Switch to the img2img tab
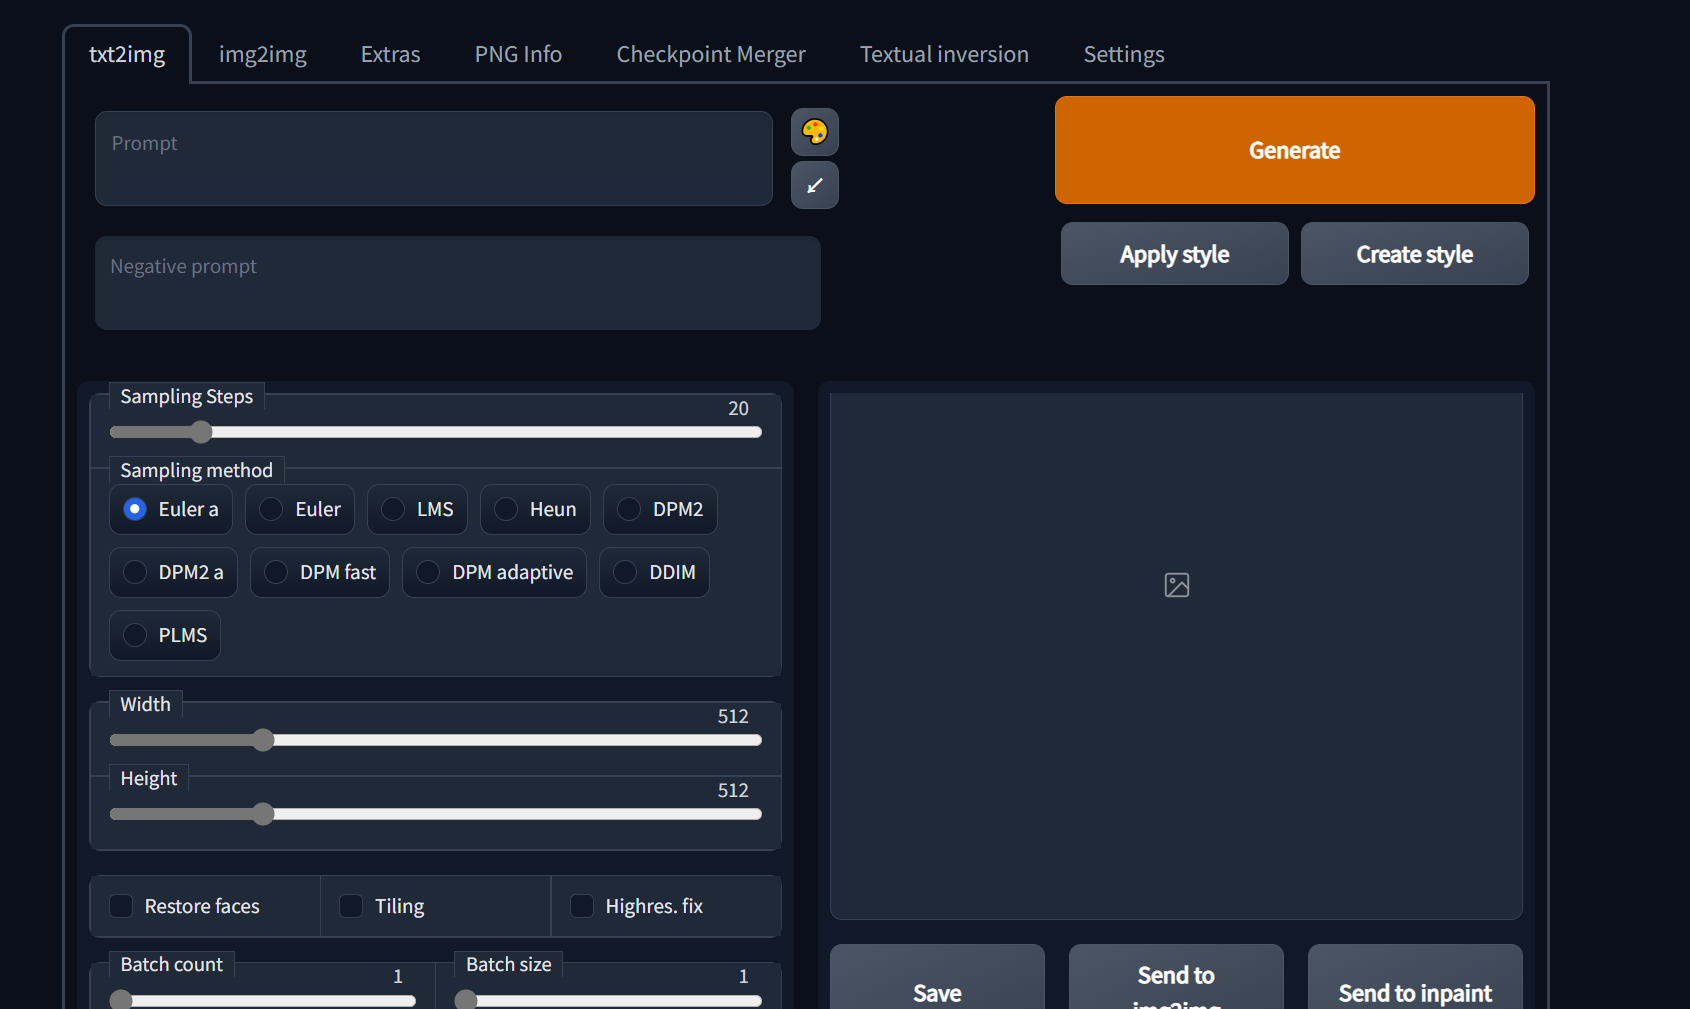 point(262,54)
